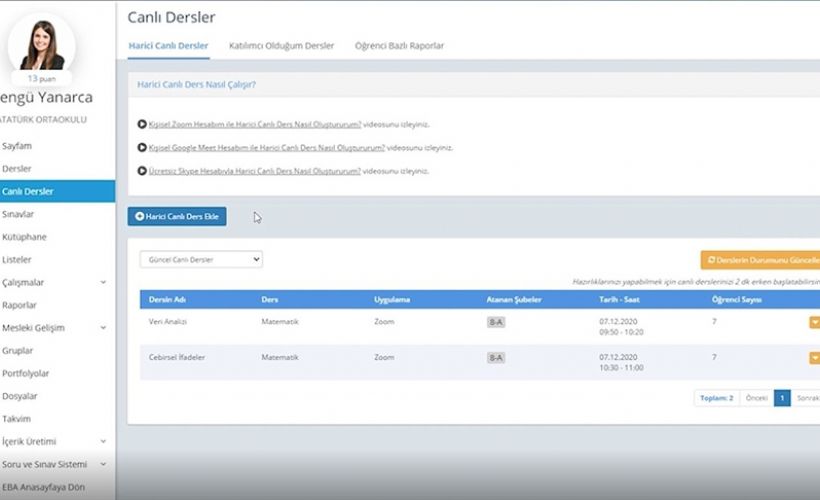Click B-A badge in Veri Analizi row
Viewport: 820px width, 500px height.
click(x=495, y=322)
